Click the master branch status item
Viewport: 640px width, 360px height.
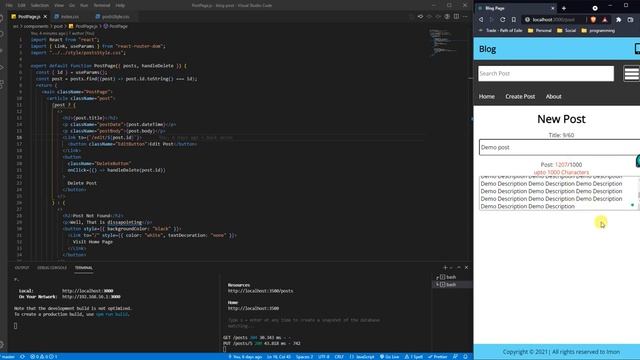(x=8, y=357)
